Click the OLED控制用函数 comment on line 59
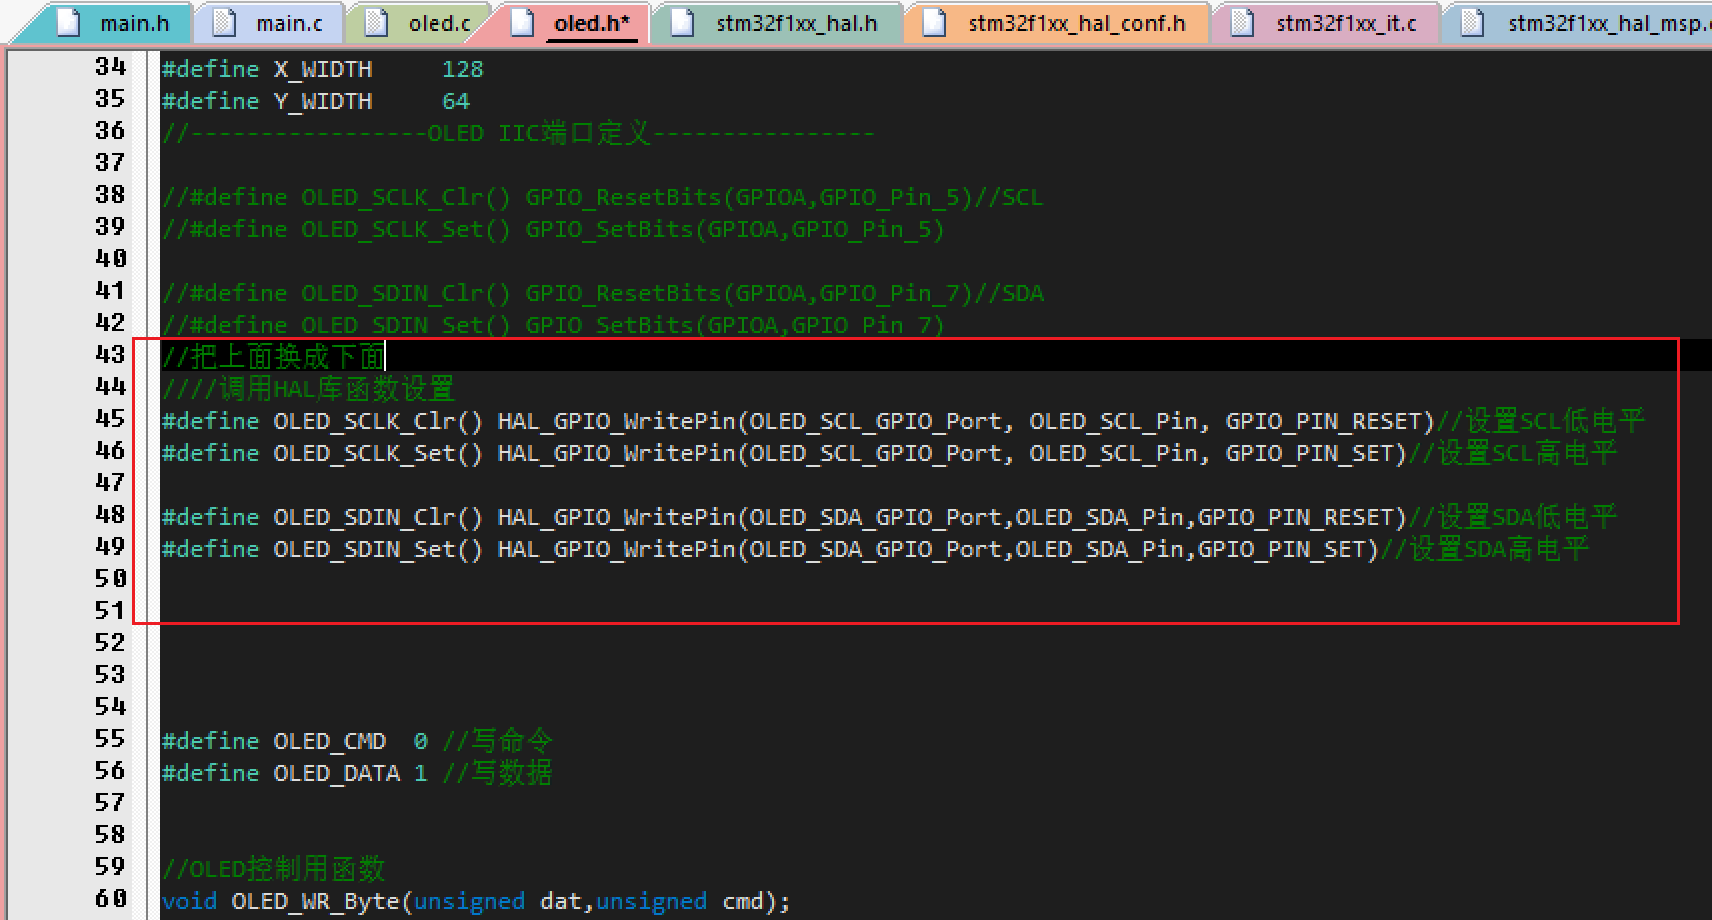The height and width of the screenshot is (920, 1712). [x=273, y=868]
